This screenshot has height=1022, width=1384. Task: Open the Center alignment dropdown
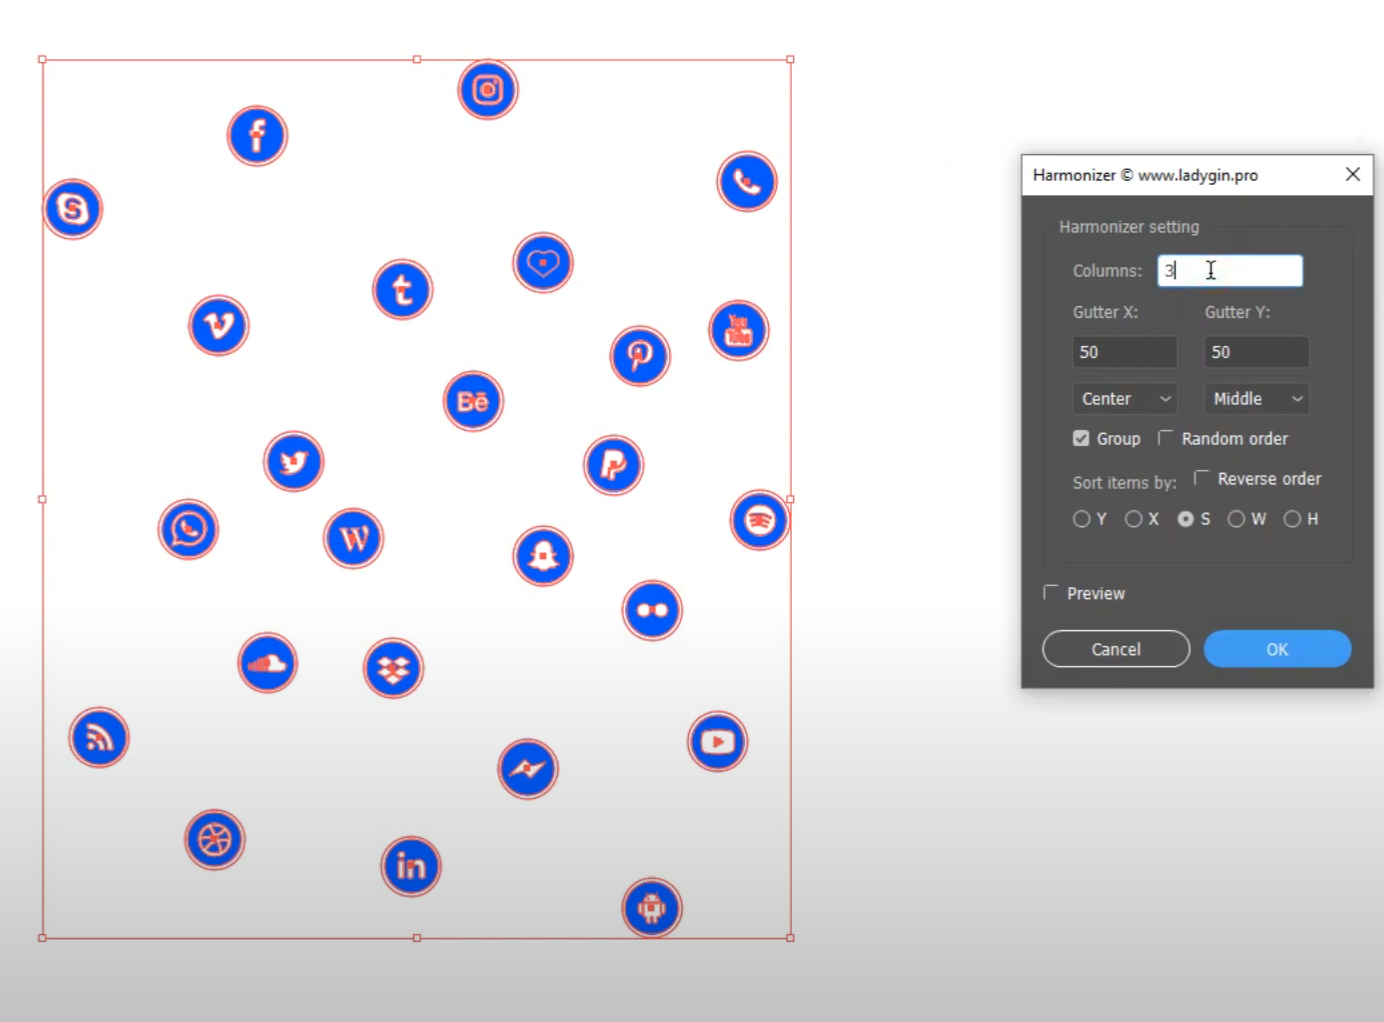1124,398
